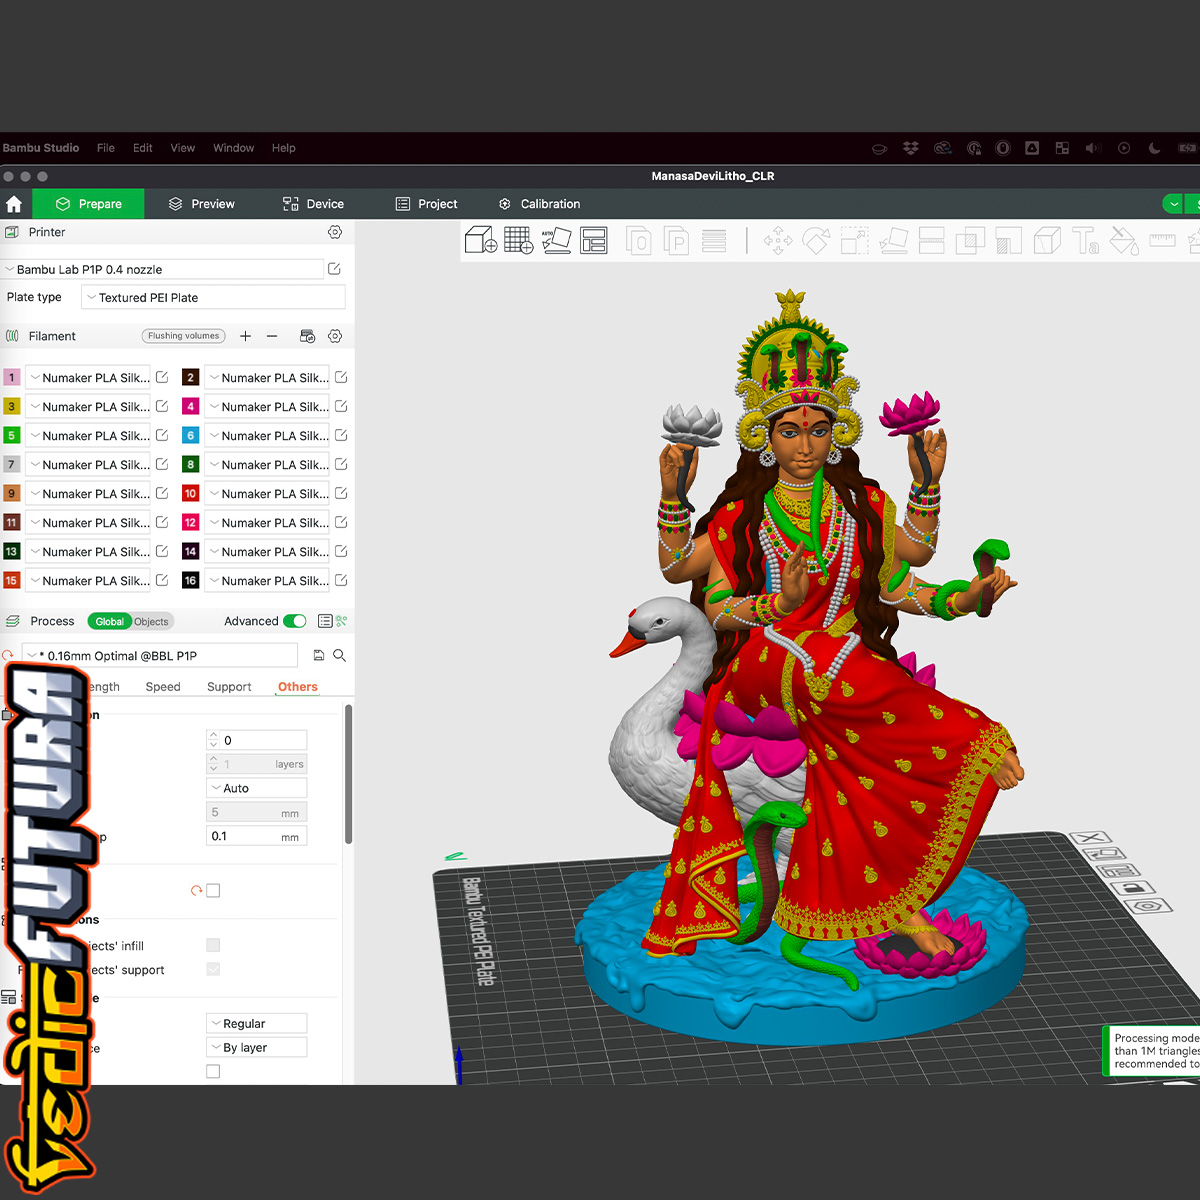Click the Flushing volumes button

[x=183, y=336]
